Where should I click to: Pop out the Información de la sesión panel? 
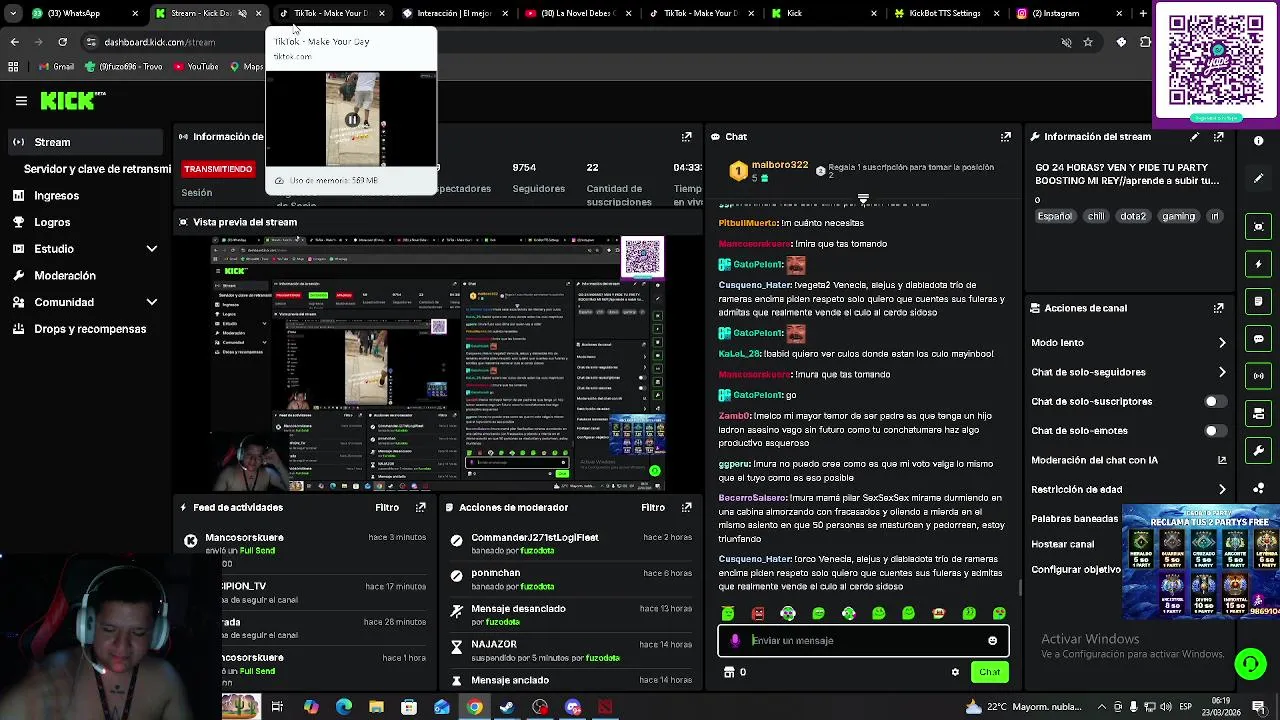(687, 137)
